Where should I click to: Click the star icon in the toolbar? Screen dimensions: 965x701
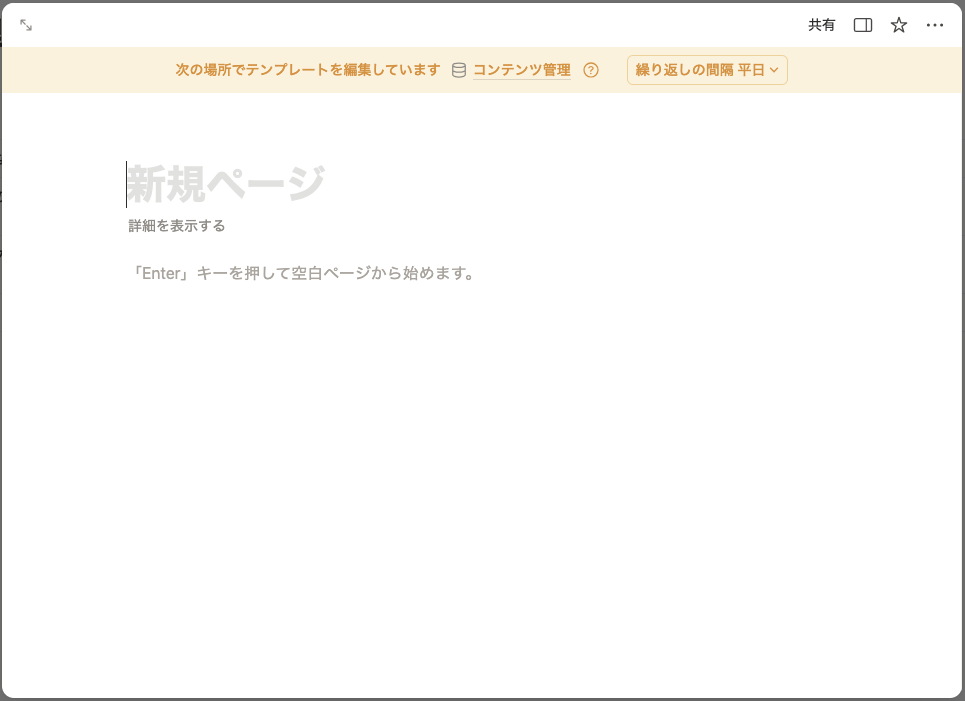pyautogui.click(x=897, y=24)
